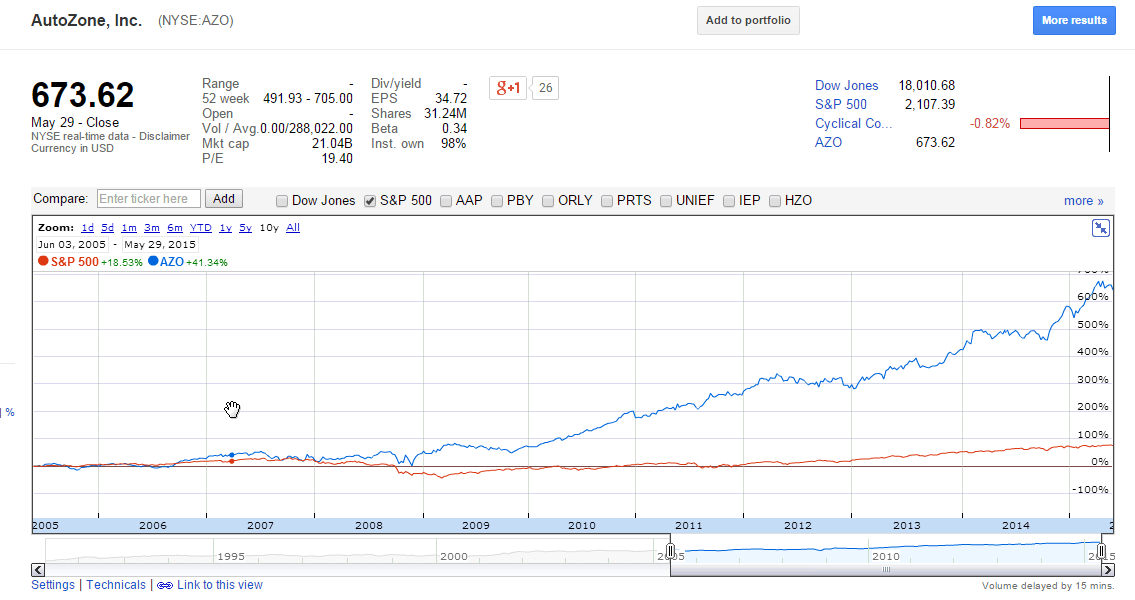This screenshot has width=1135, height=600.
Task: Toggle the Dow Jones comparison checkbox
Action: 282,201
